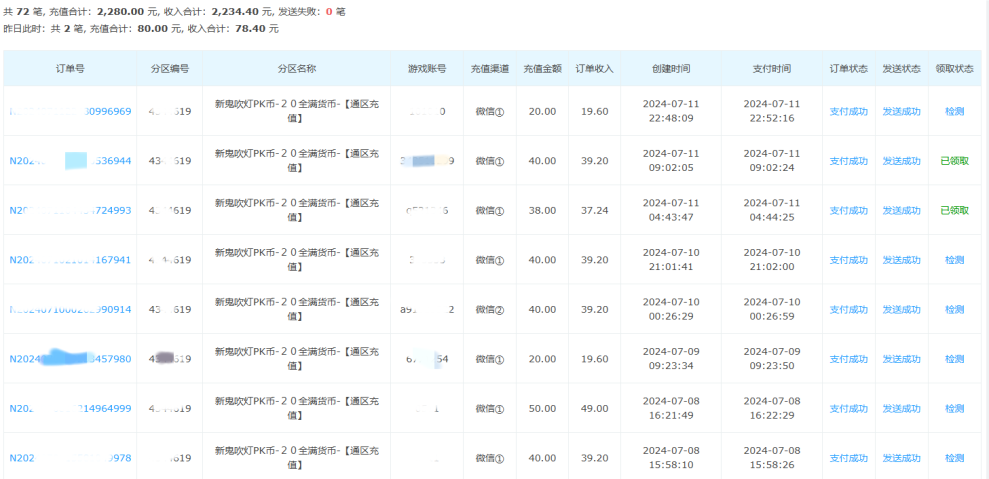This screenshot has height=479, width=989.
Task: Click the 微信② recharge channel cell
Action: 490,310
